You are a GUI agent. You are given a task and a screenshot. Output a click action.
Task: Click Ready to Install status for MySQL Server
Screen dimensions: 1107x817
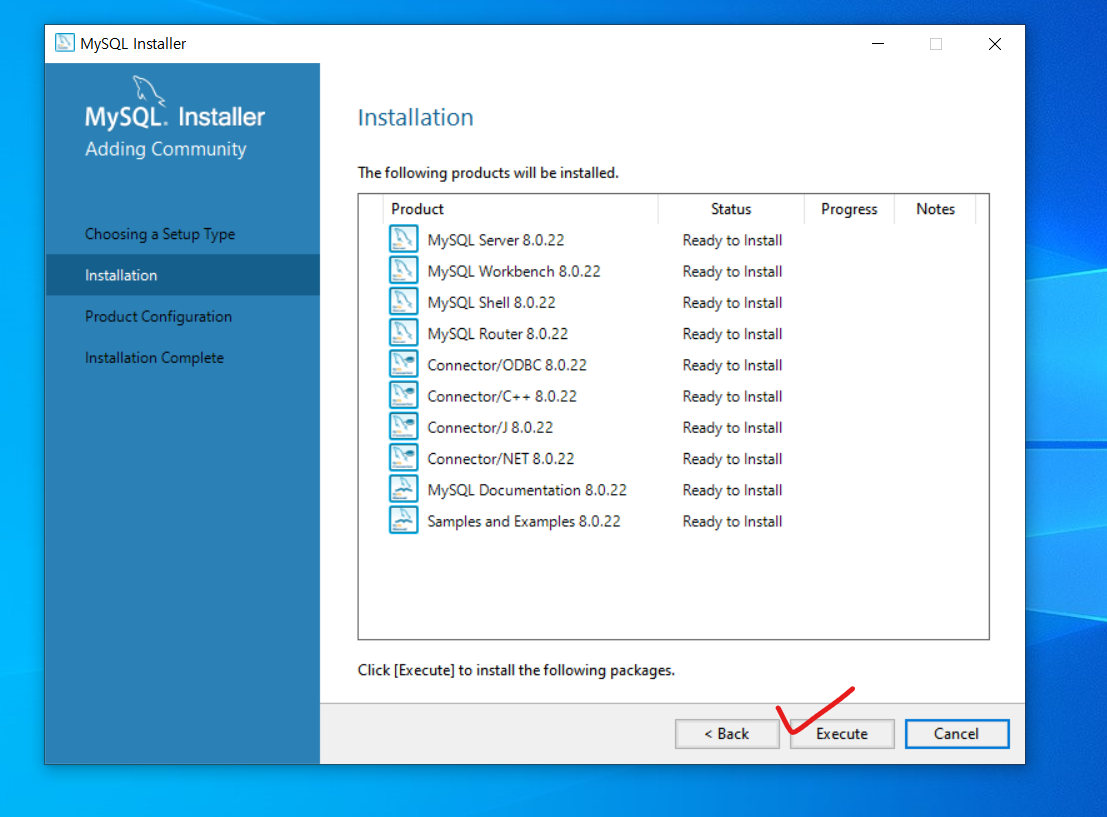point(732,240)
